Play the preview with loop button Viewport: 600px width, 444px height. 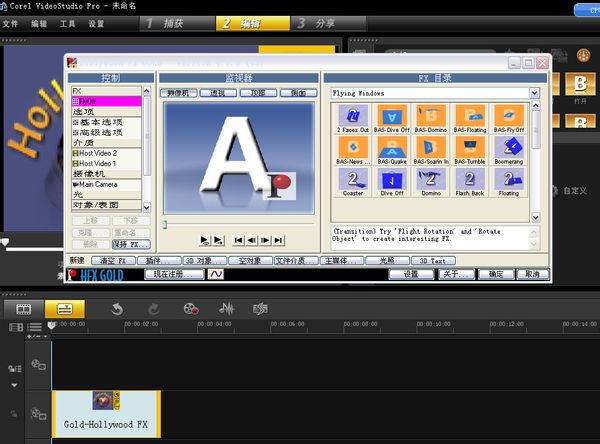click(205, 240)
